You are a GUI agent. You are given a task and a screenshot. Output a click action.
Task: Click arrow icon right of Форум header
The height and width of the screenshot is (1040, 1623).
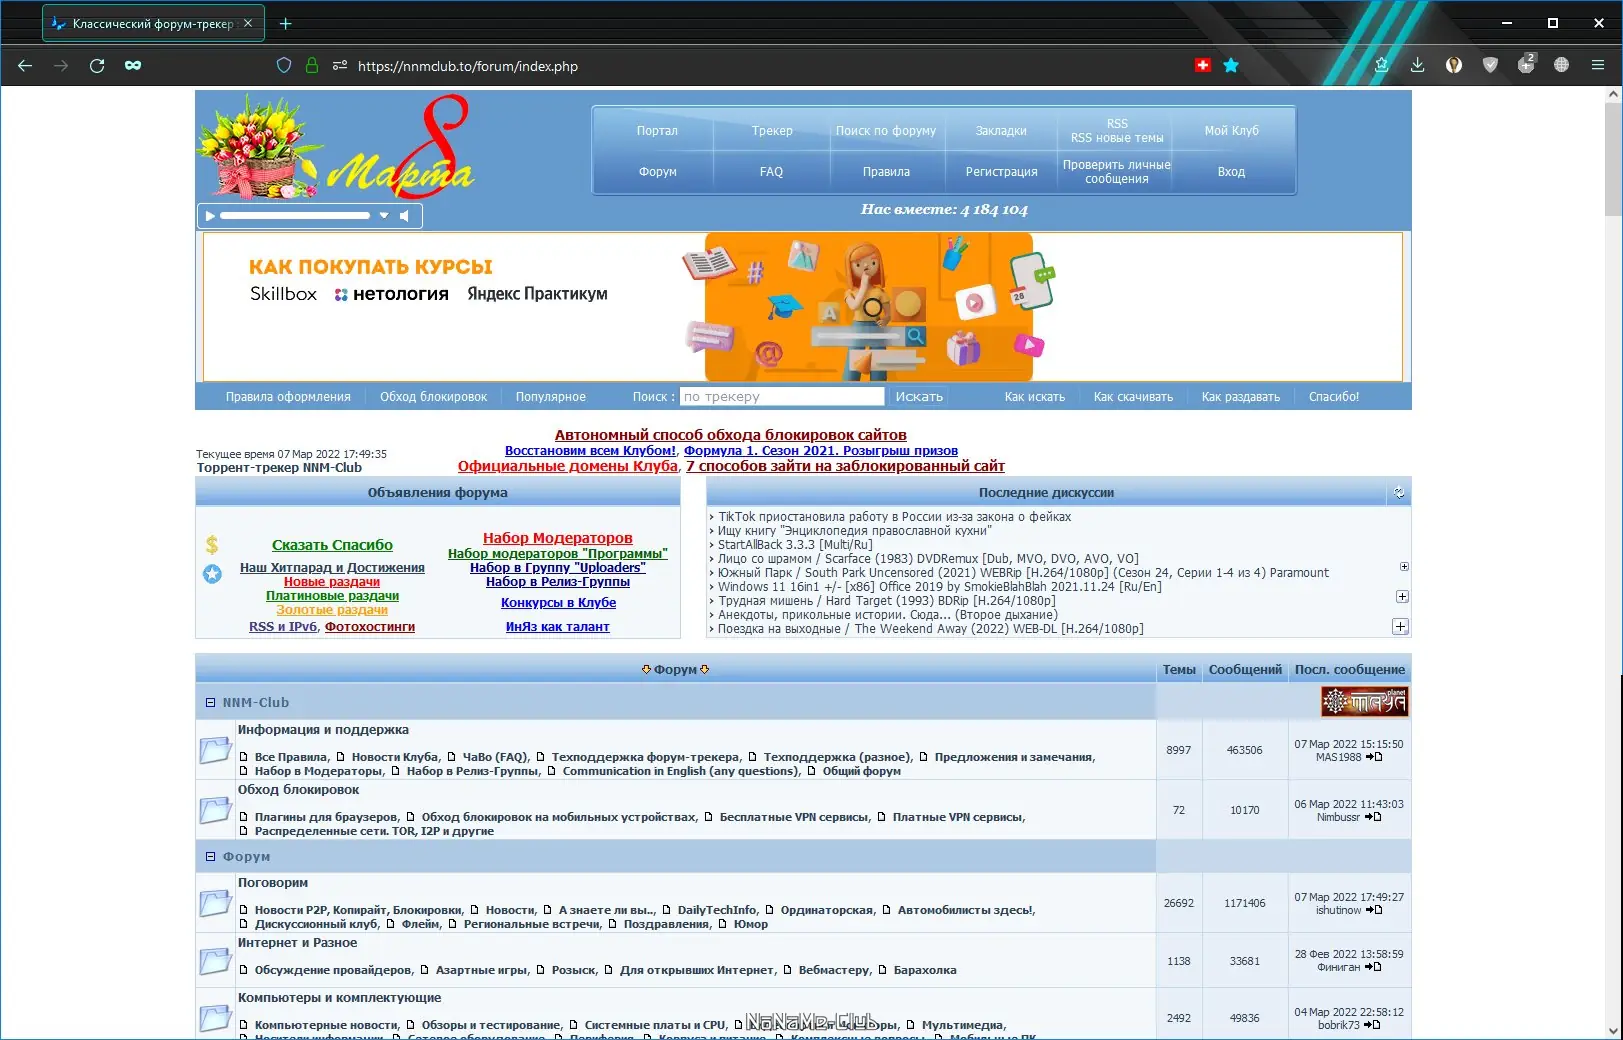click(705, 670)
